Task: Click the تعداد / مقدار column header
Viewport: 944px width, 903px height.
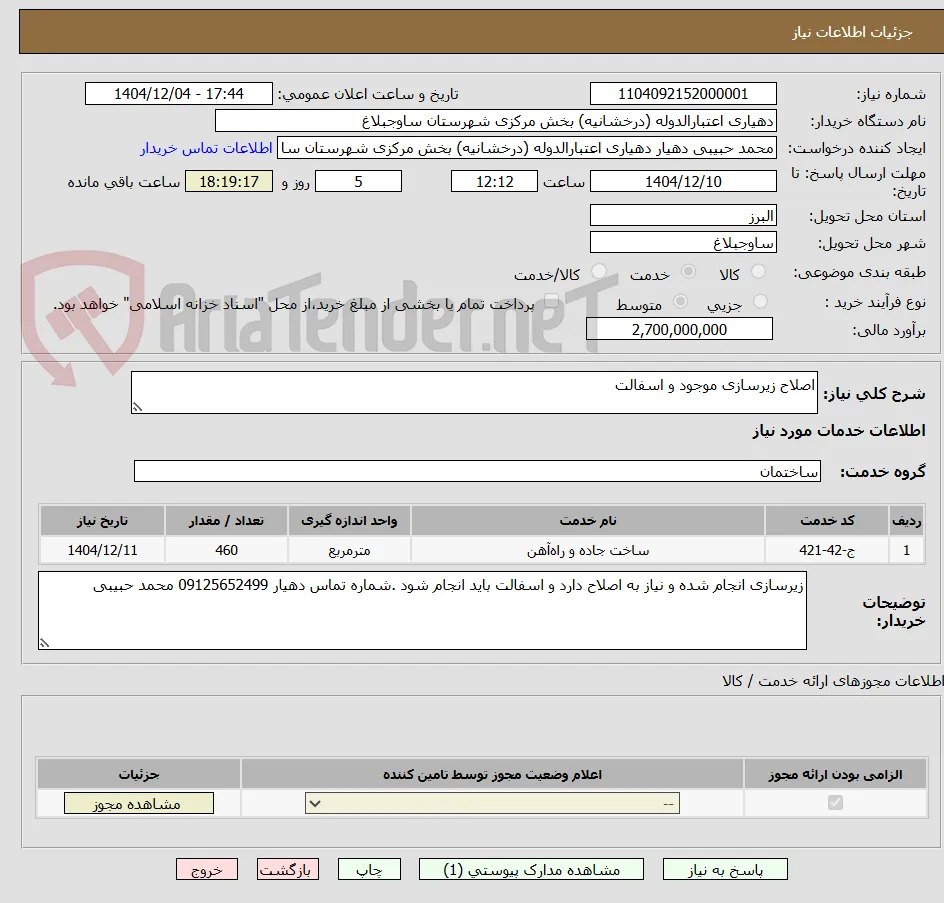Action: (x=226, y=521)
